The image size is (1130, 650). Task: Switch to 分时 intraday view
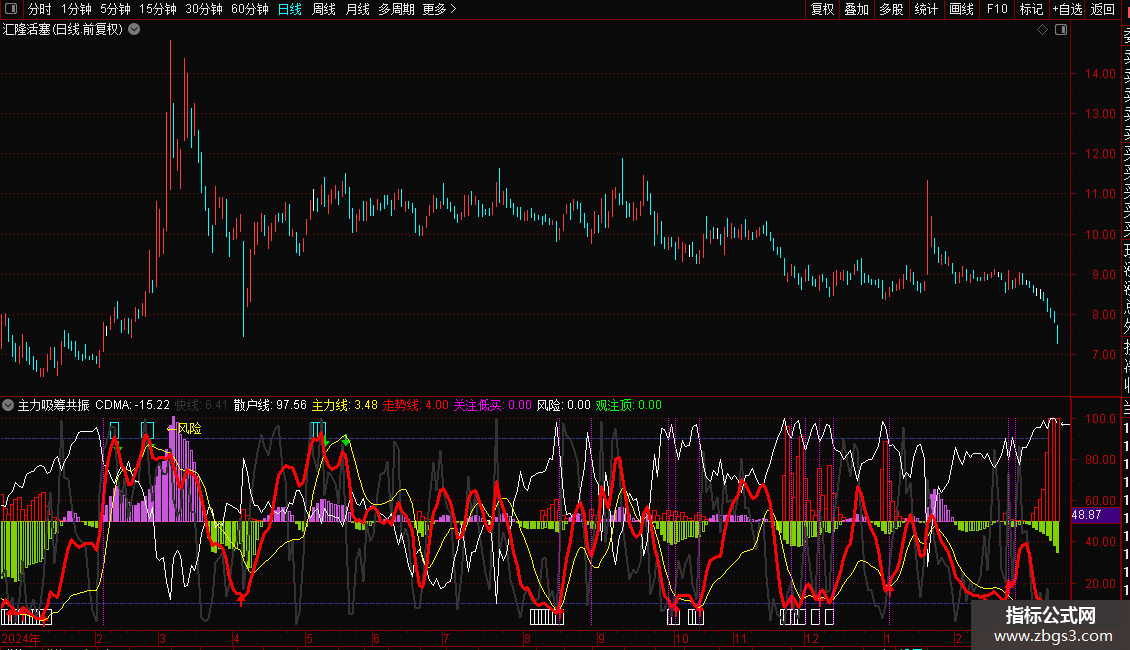click(39, 9)
